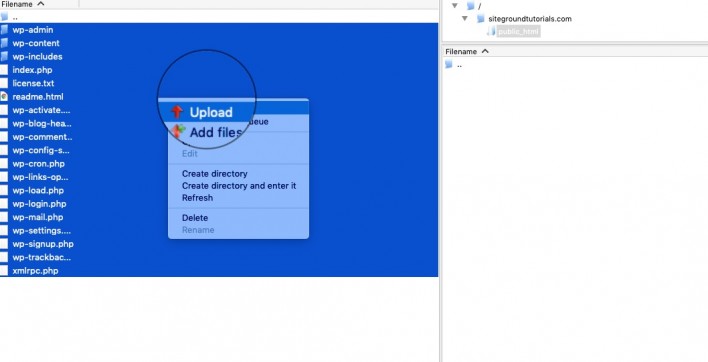Viewport: 708px width, 362px height.
Task: Click the public_html folder icon in tree
Action: 491,32
